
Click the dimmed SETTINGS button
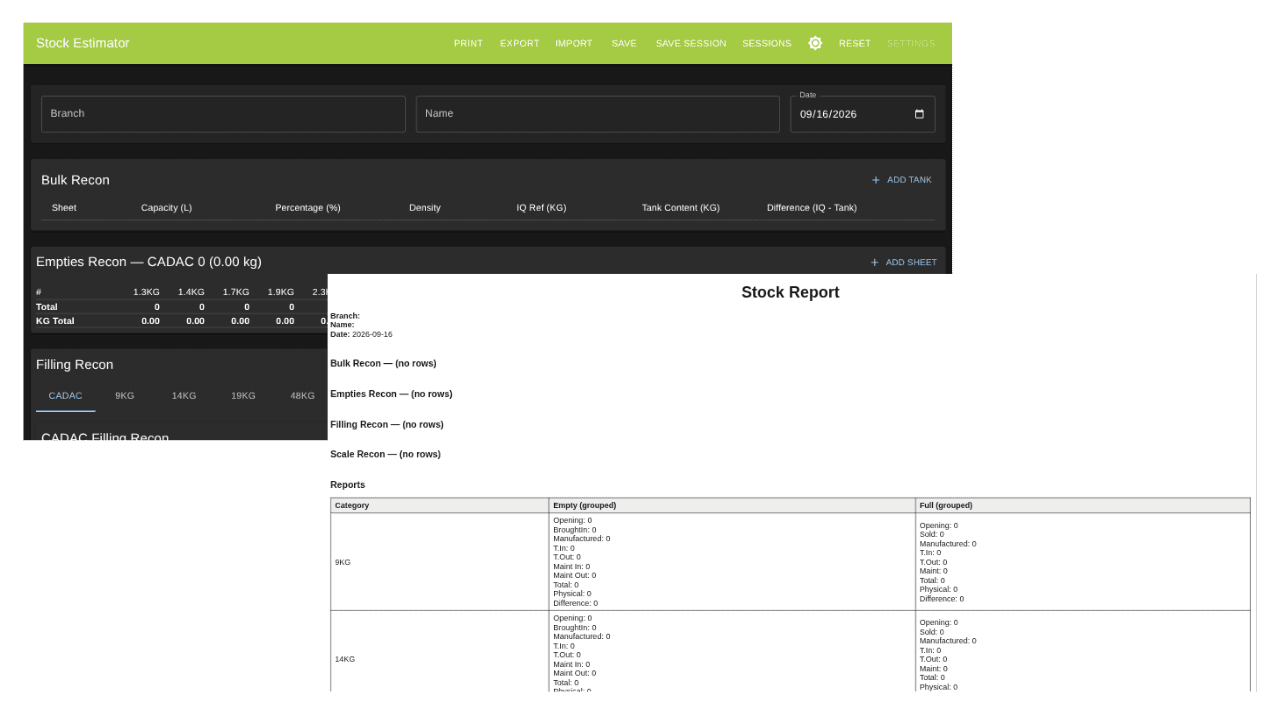(x=911, y=43)
